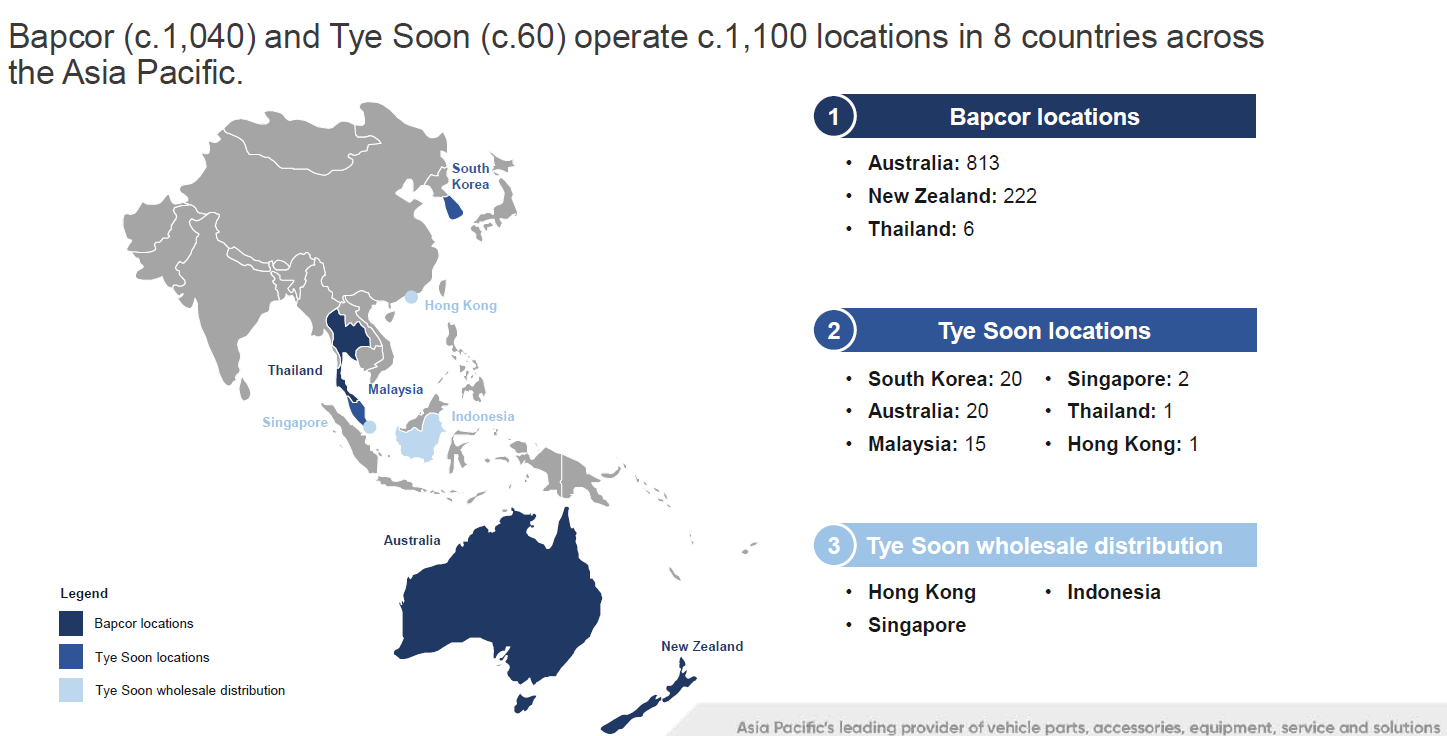Click the "Tye Soon locations" header banner
The height and width of the screenshot is (736, 1447).
click(1035, 331)
